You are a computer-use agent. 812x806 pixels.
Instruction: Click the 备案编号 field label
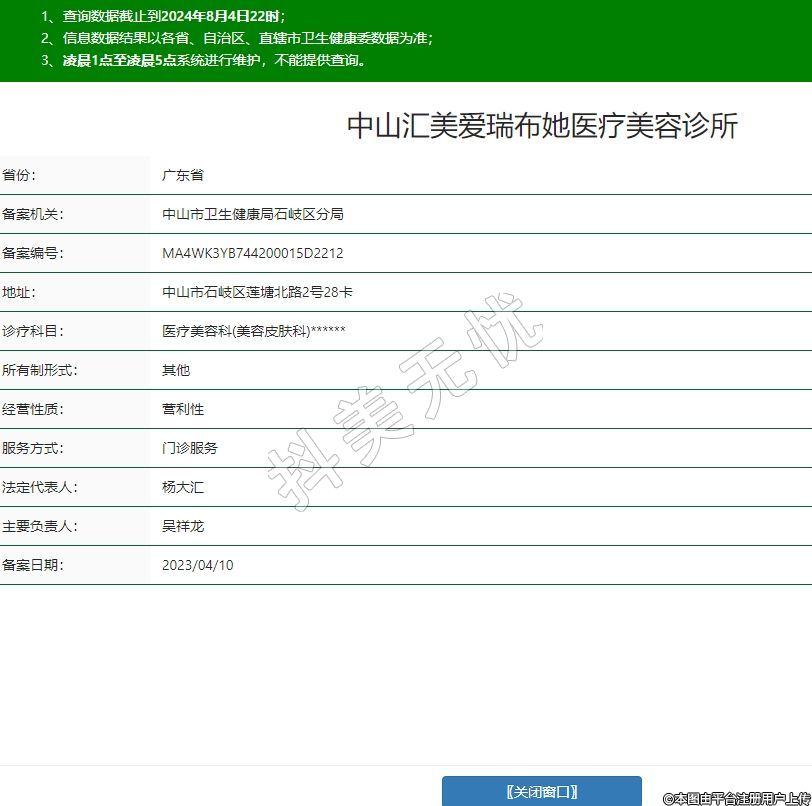tap(33, 253)
